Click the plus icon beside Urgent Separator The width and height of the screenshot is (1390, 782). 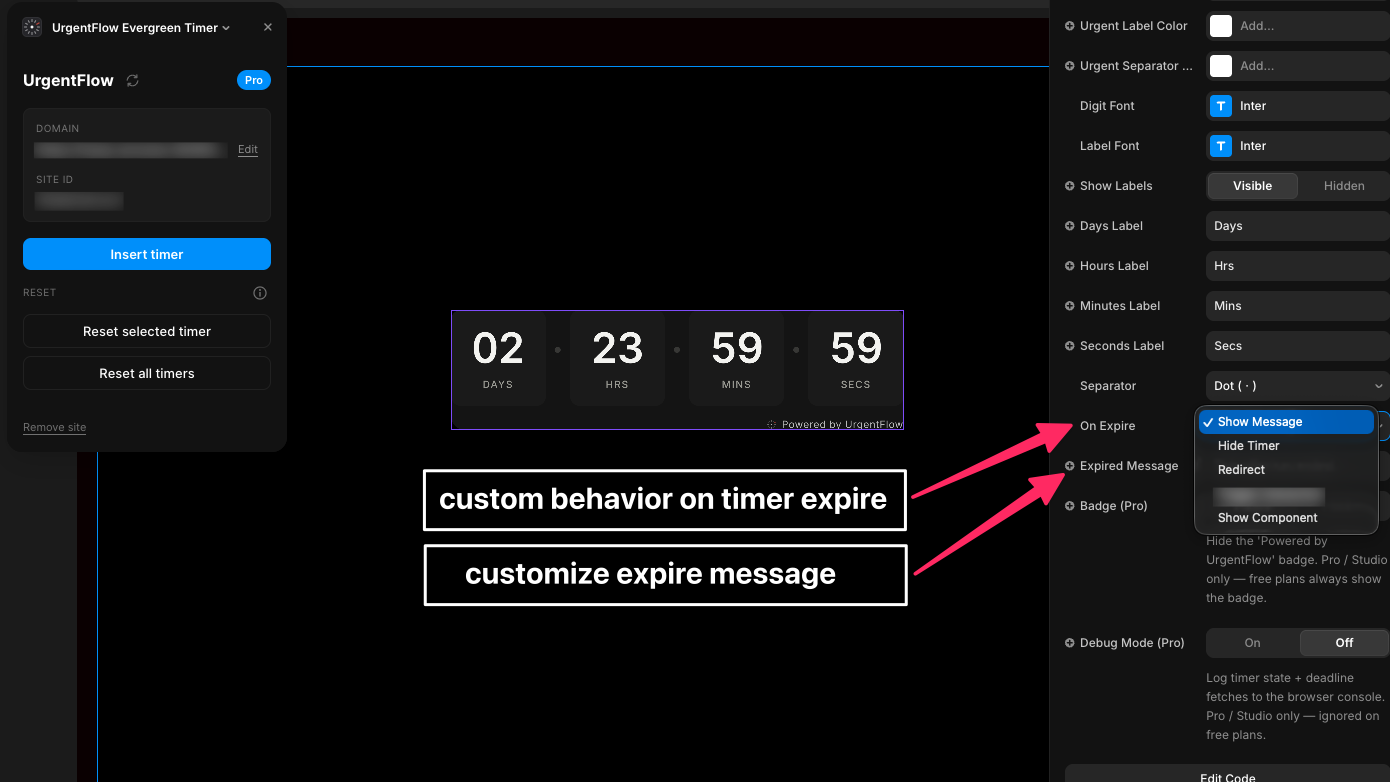[x=1070, y=66]
